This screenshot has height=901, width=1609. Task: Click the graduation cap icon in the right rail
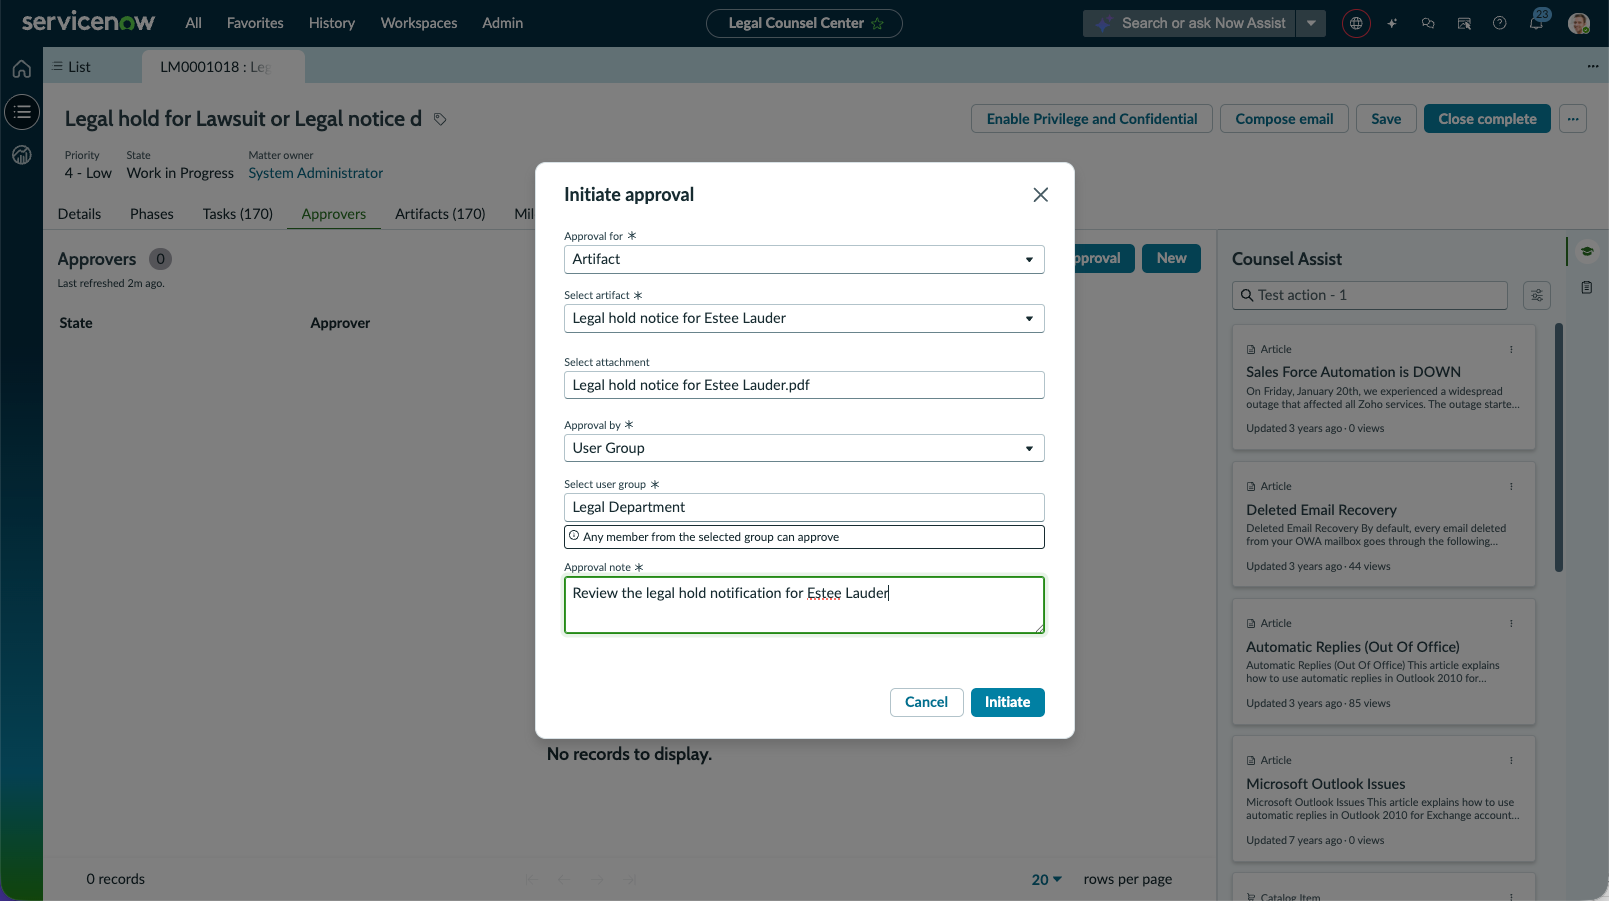pos(1587,251)
